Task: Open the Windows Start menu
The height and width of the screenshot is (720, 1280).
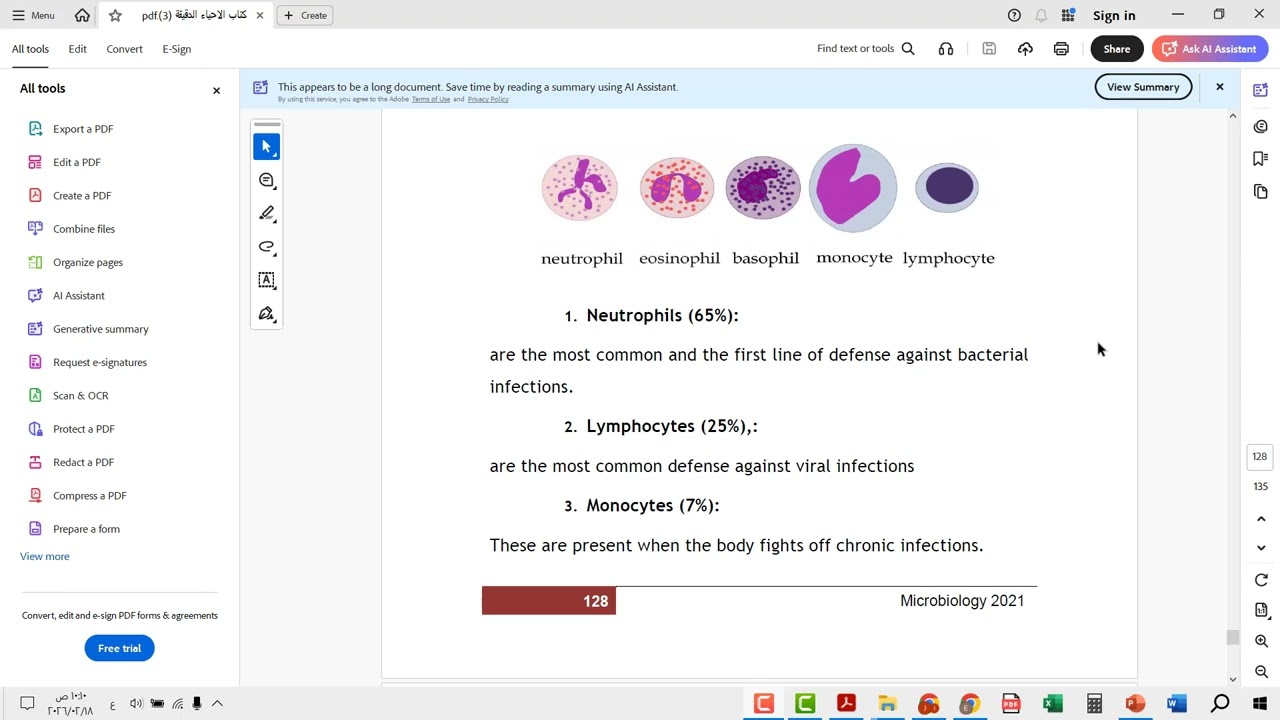Action: click(1260, 704)
